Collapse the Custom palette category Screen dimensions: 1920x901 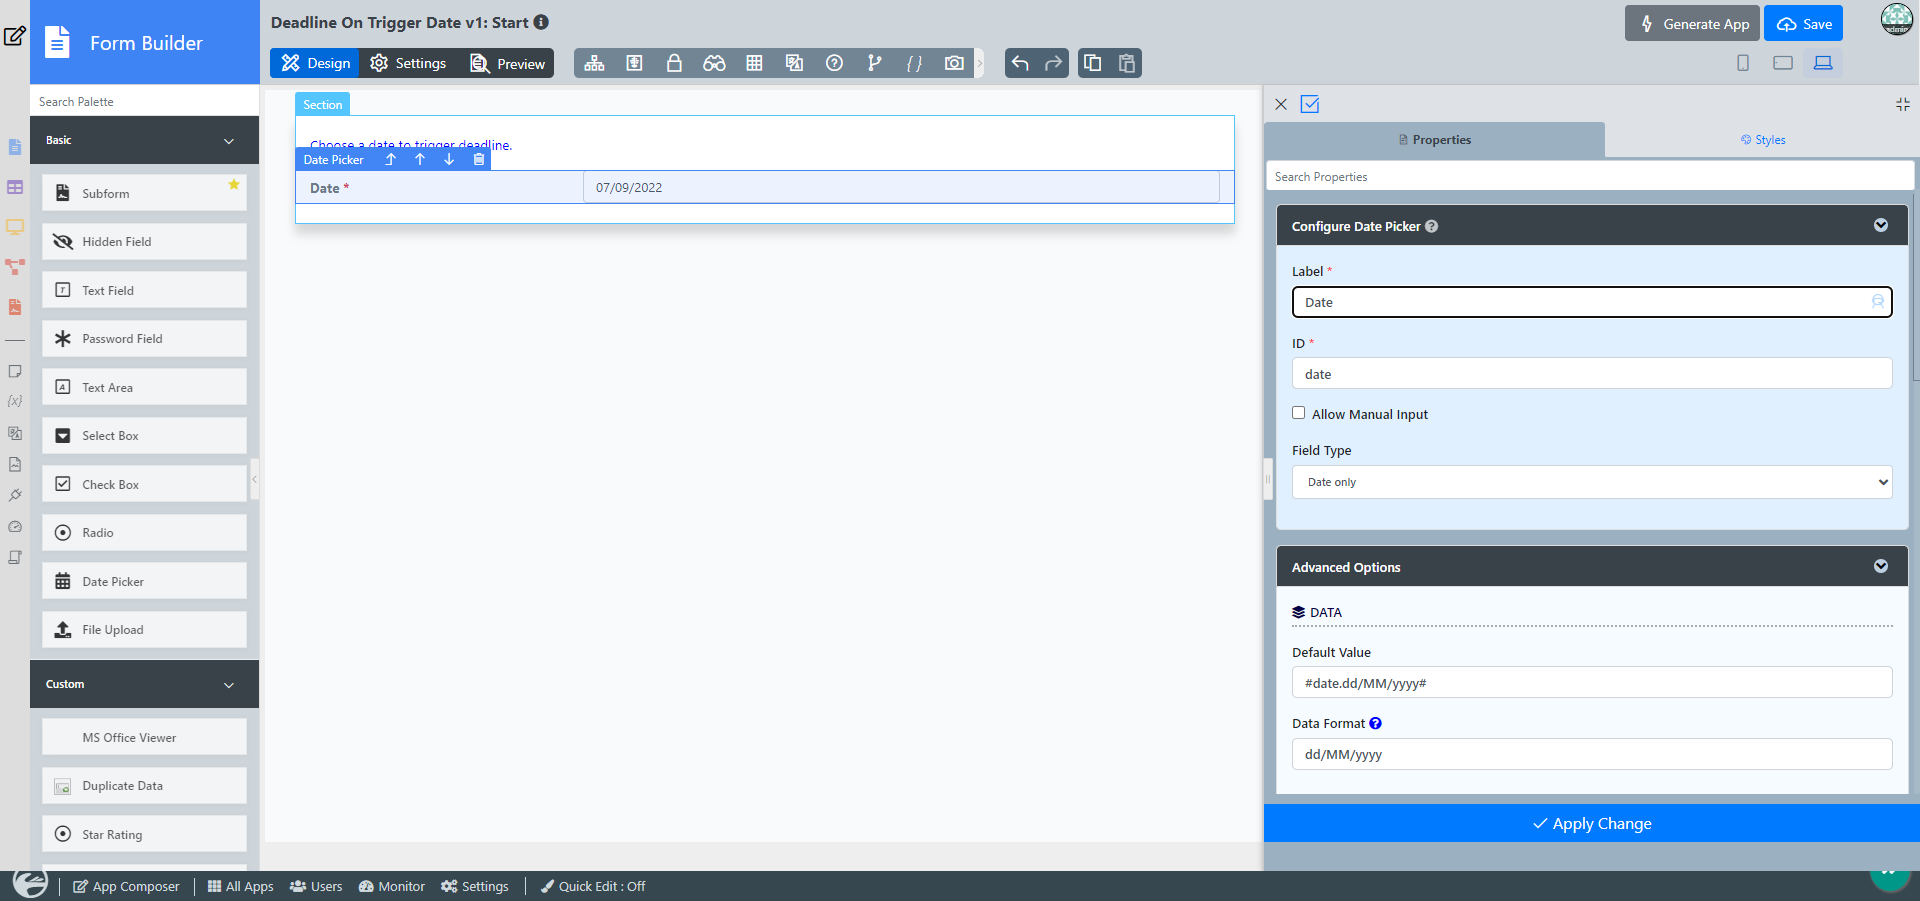pyautogui.click(x=229, y=685)
